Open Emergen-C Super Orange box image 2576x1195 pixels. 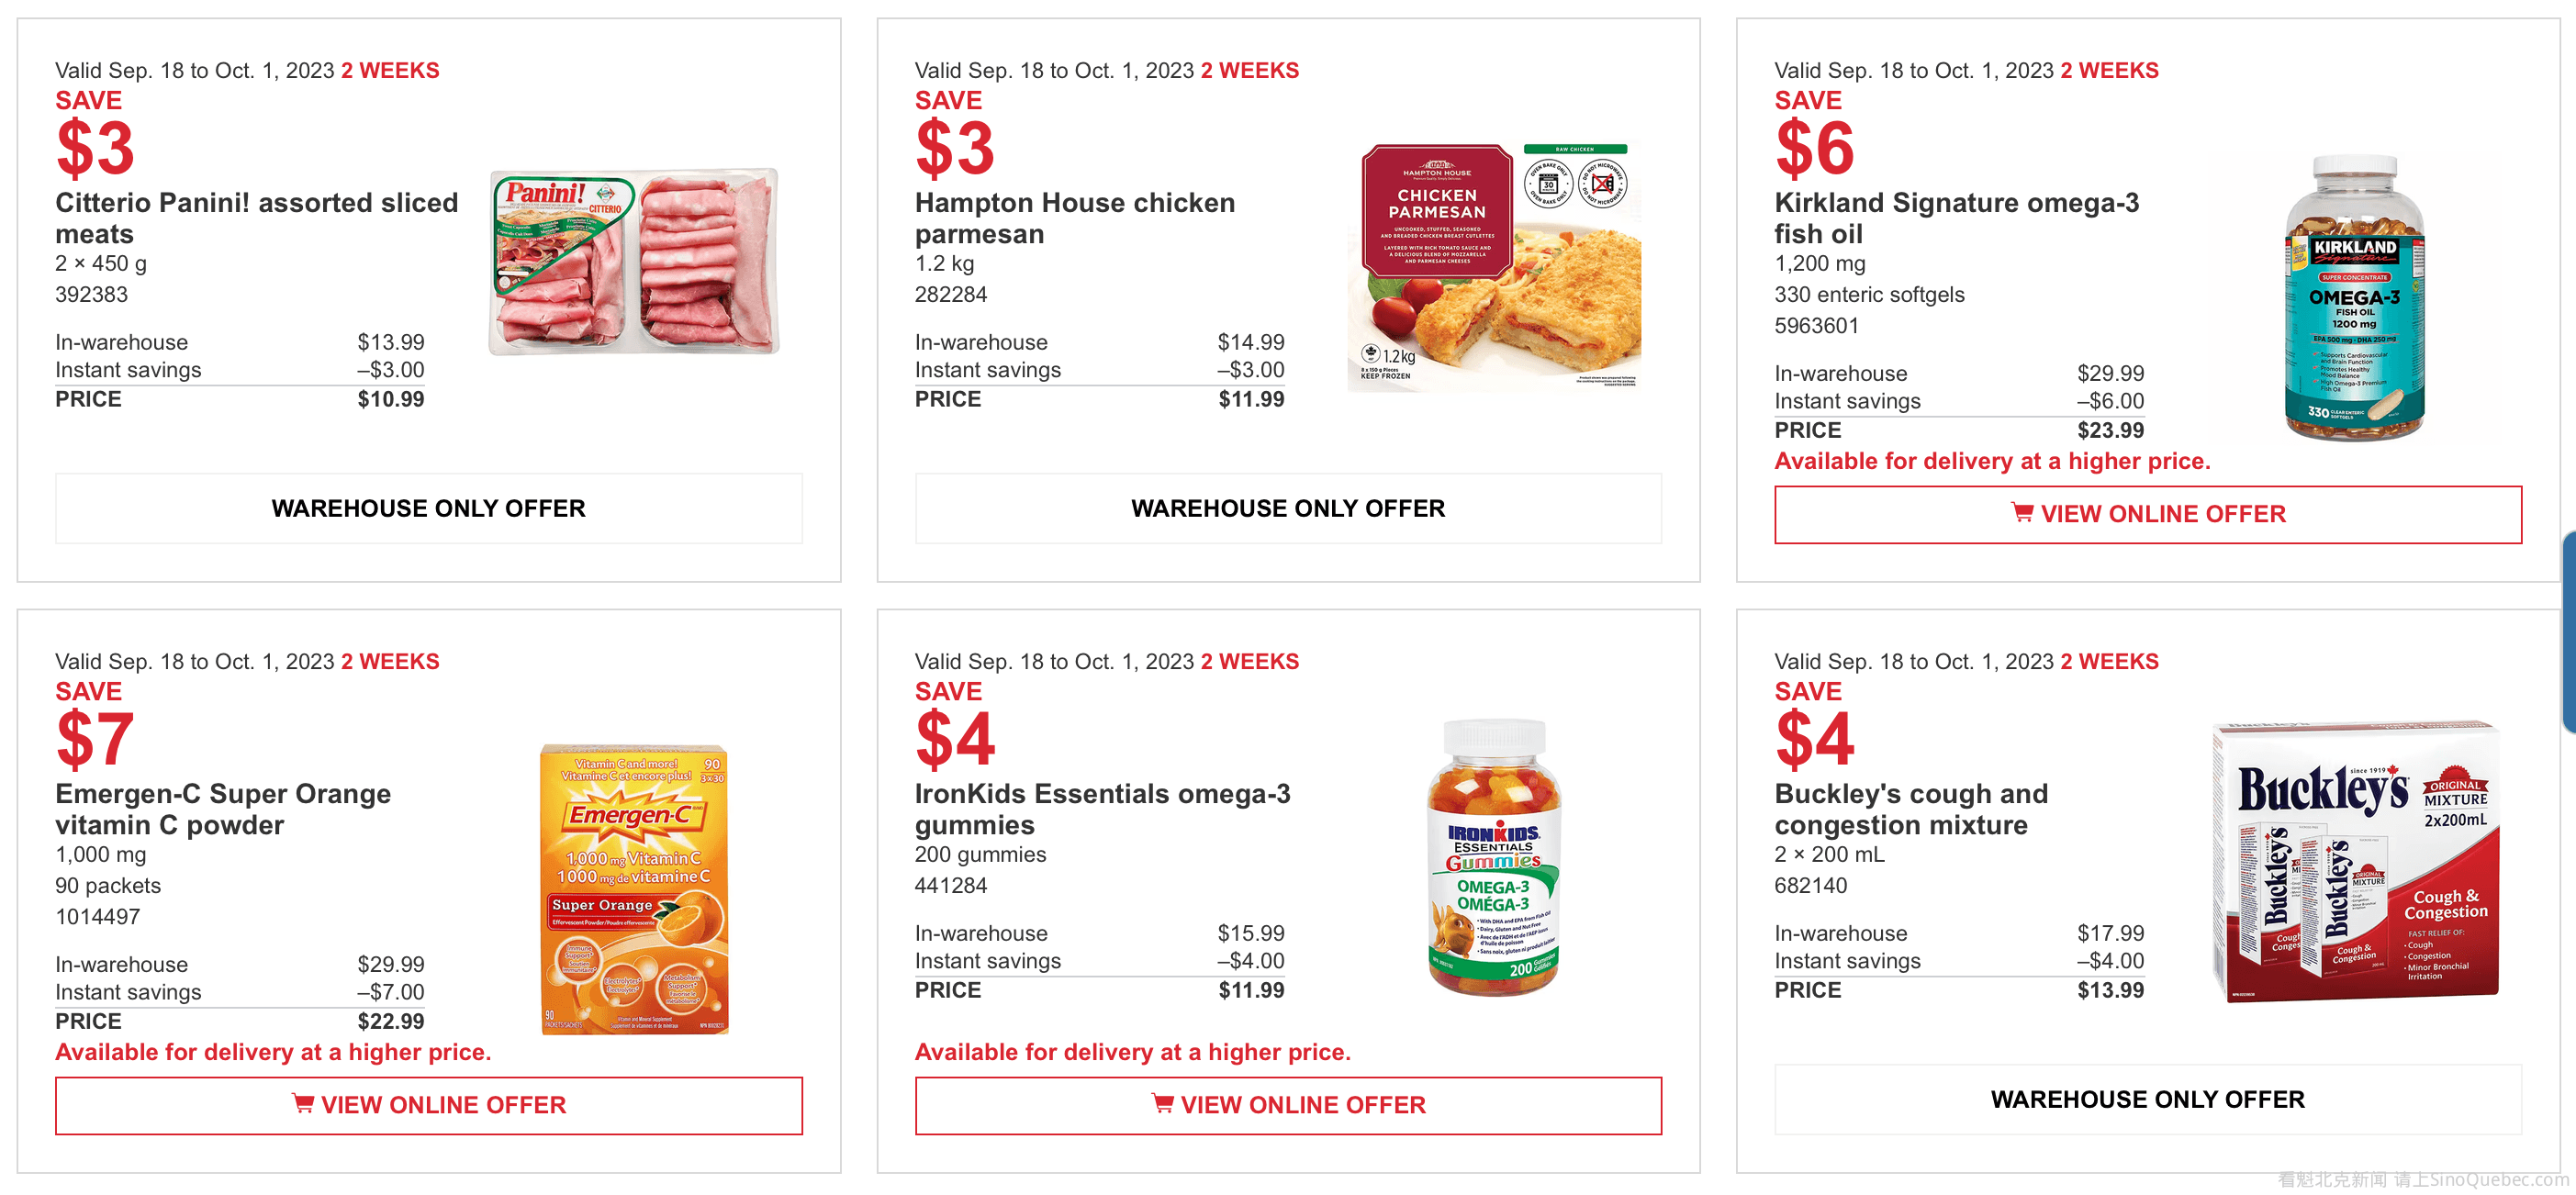click(634, 888)
